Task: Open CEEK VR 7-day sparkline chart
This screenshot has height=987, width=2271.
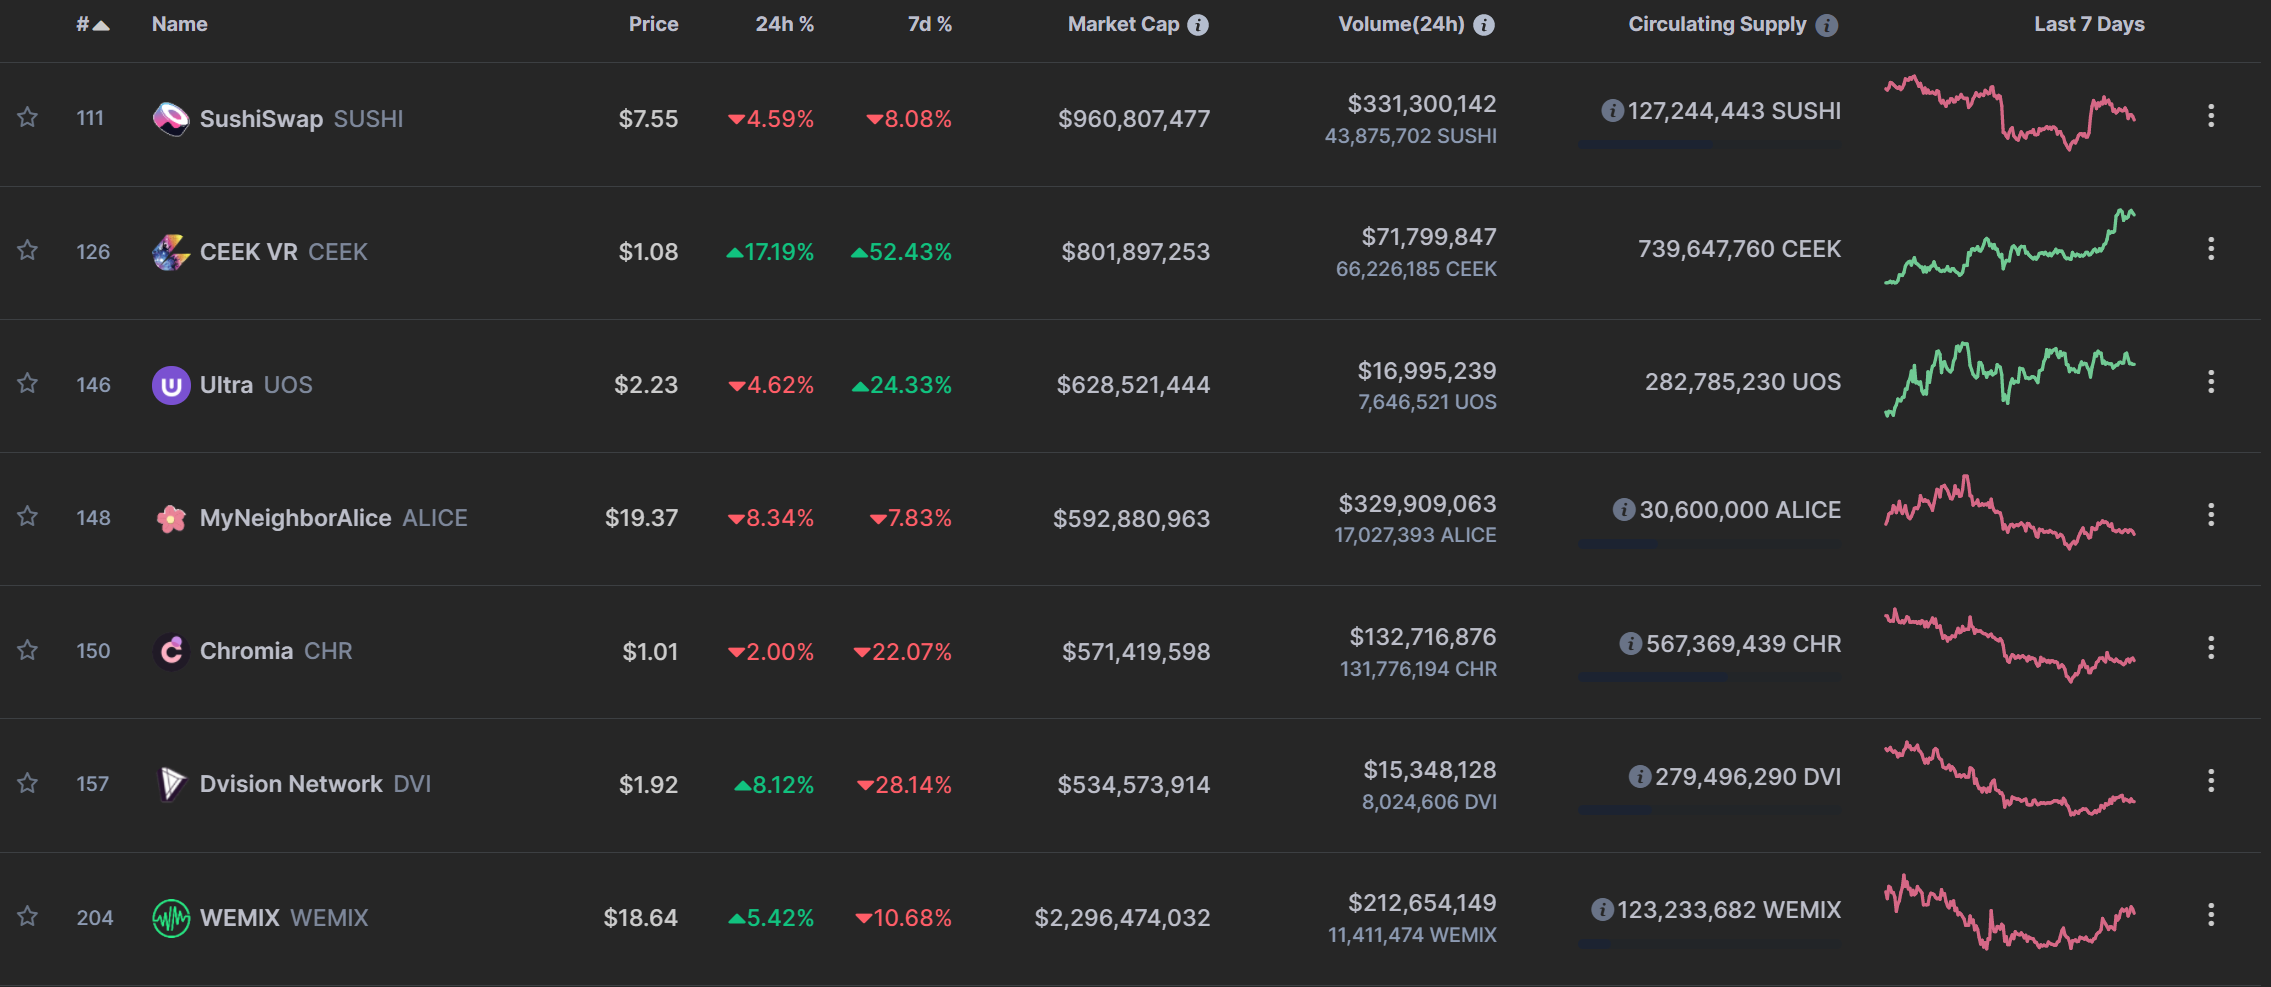Action: pyautogui.click(x=2010, y=247)
